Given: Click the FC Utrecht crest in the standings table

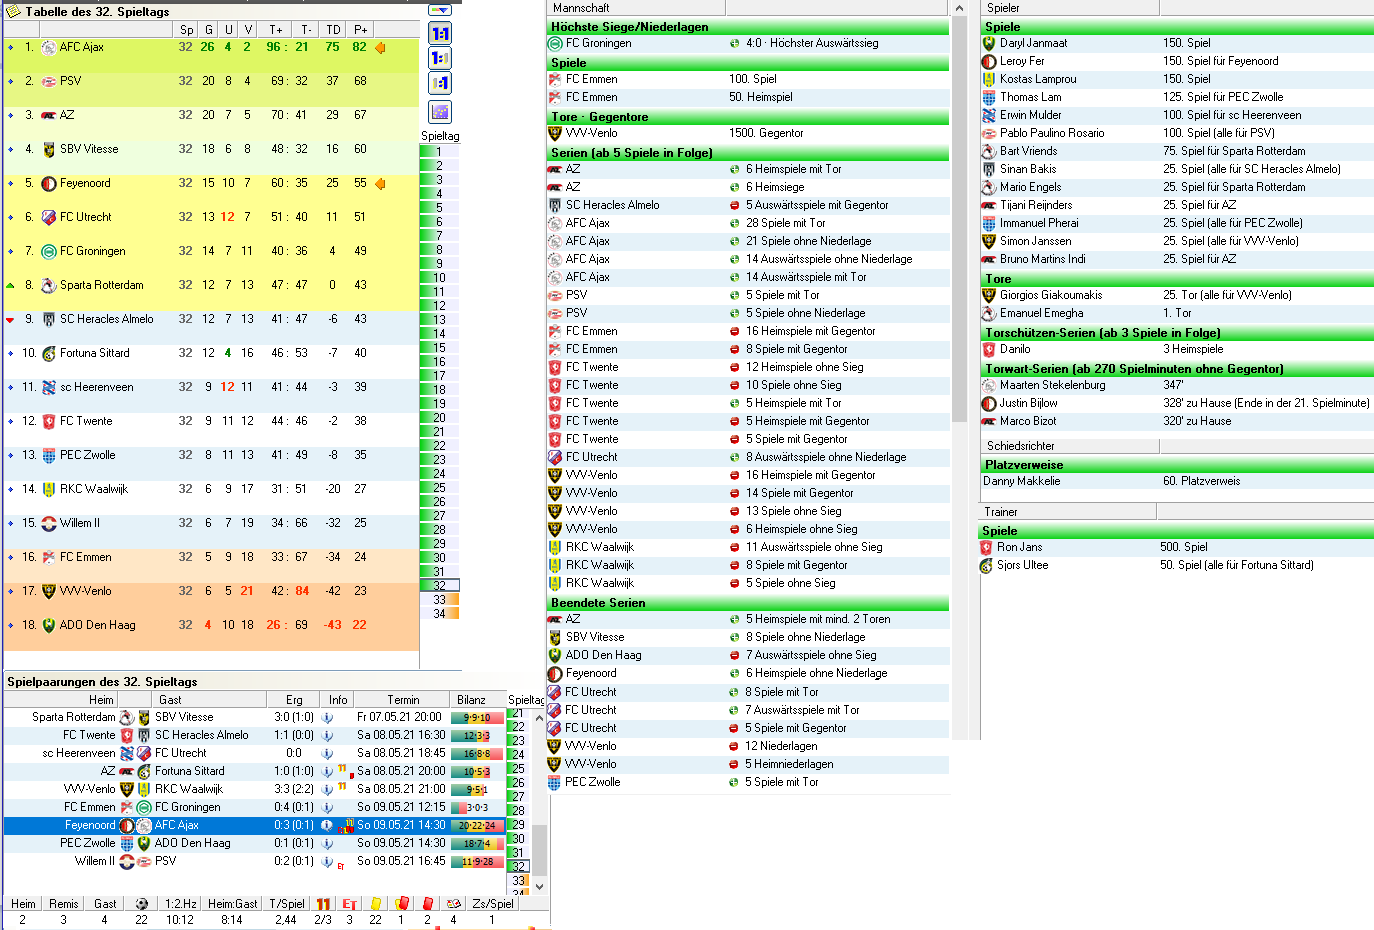Looking at the screenshot, I should (48, 217).
